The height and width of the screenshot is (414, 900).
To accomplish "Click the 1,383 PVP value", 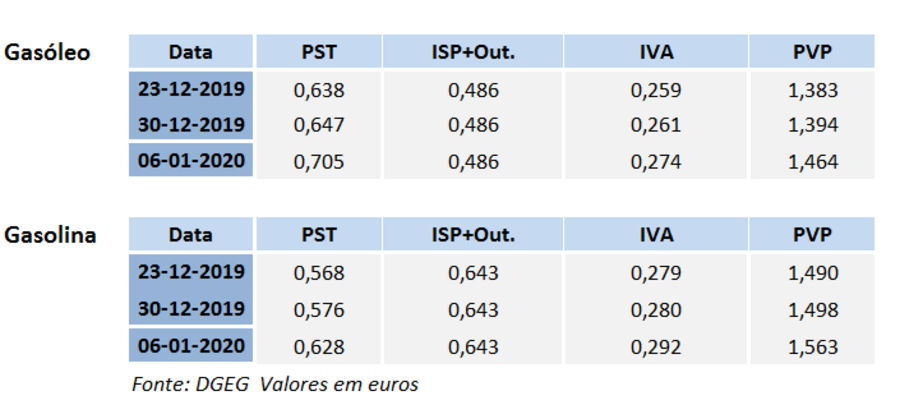I will 812,90.
